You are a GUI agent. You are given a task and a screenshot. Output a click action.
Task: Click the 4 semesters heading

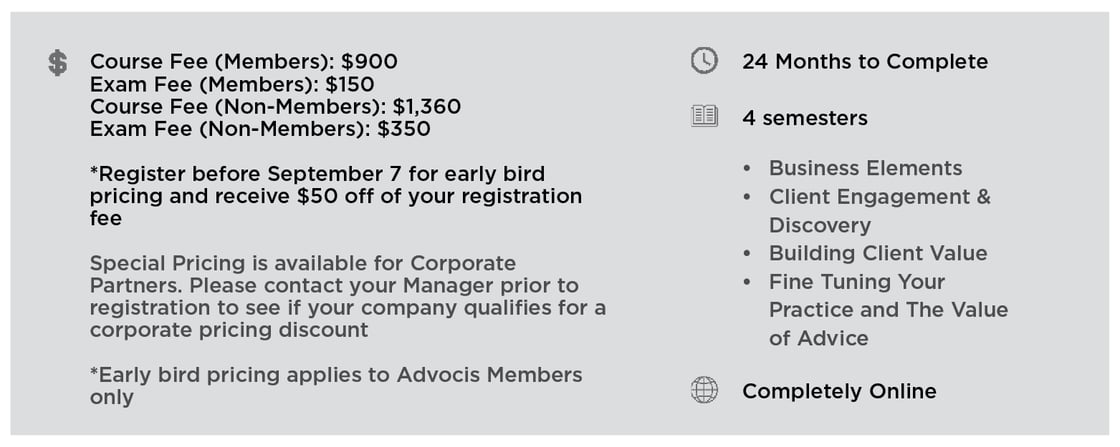[x=804, y=118]
